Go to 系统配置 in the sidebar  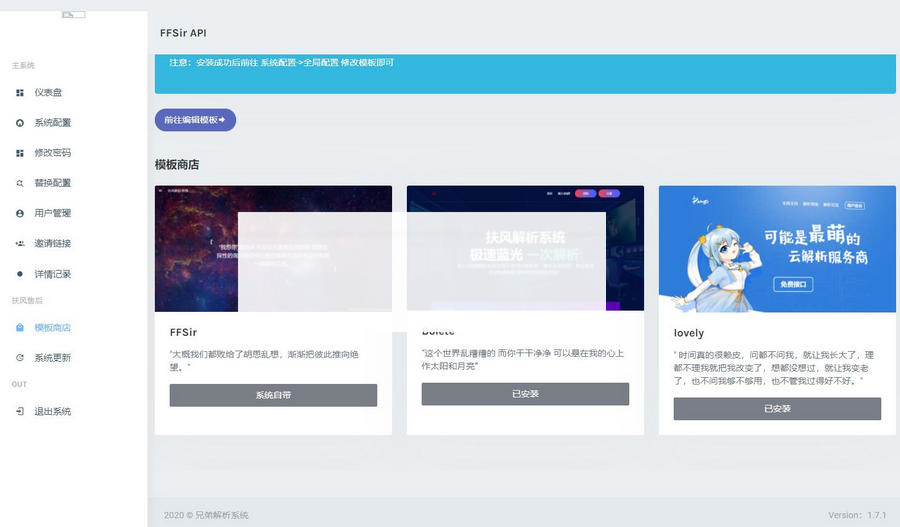tap(52, 123)
